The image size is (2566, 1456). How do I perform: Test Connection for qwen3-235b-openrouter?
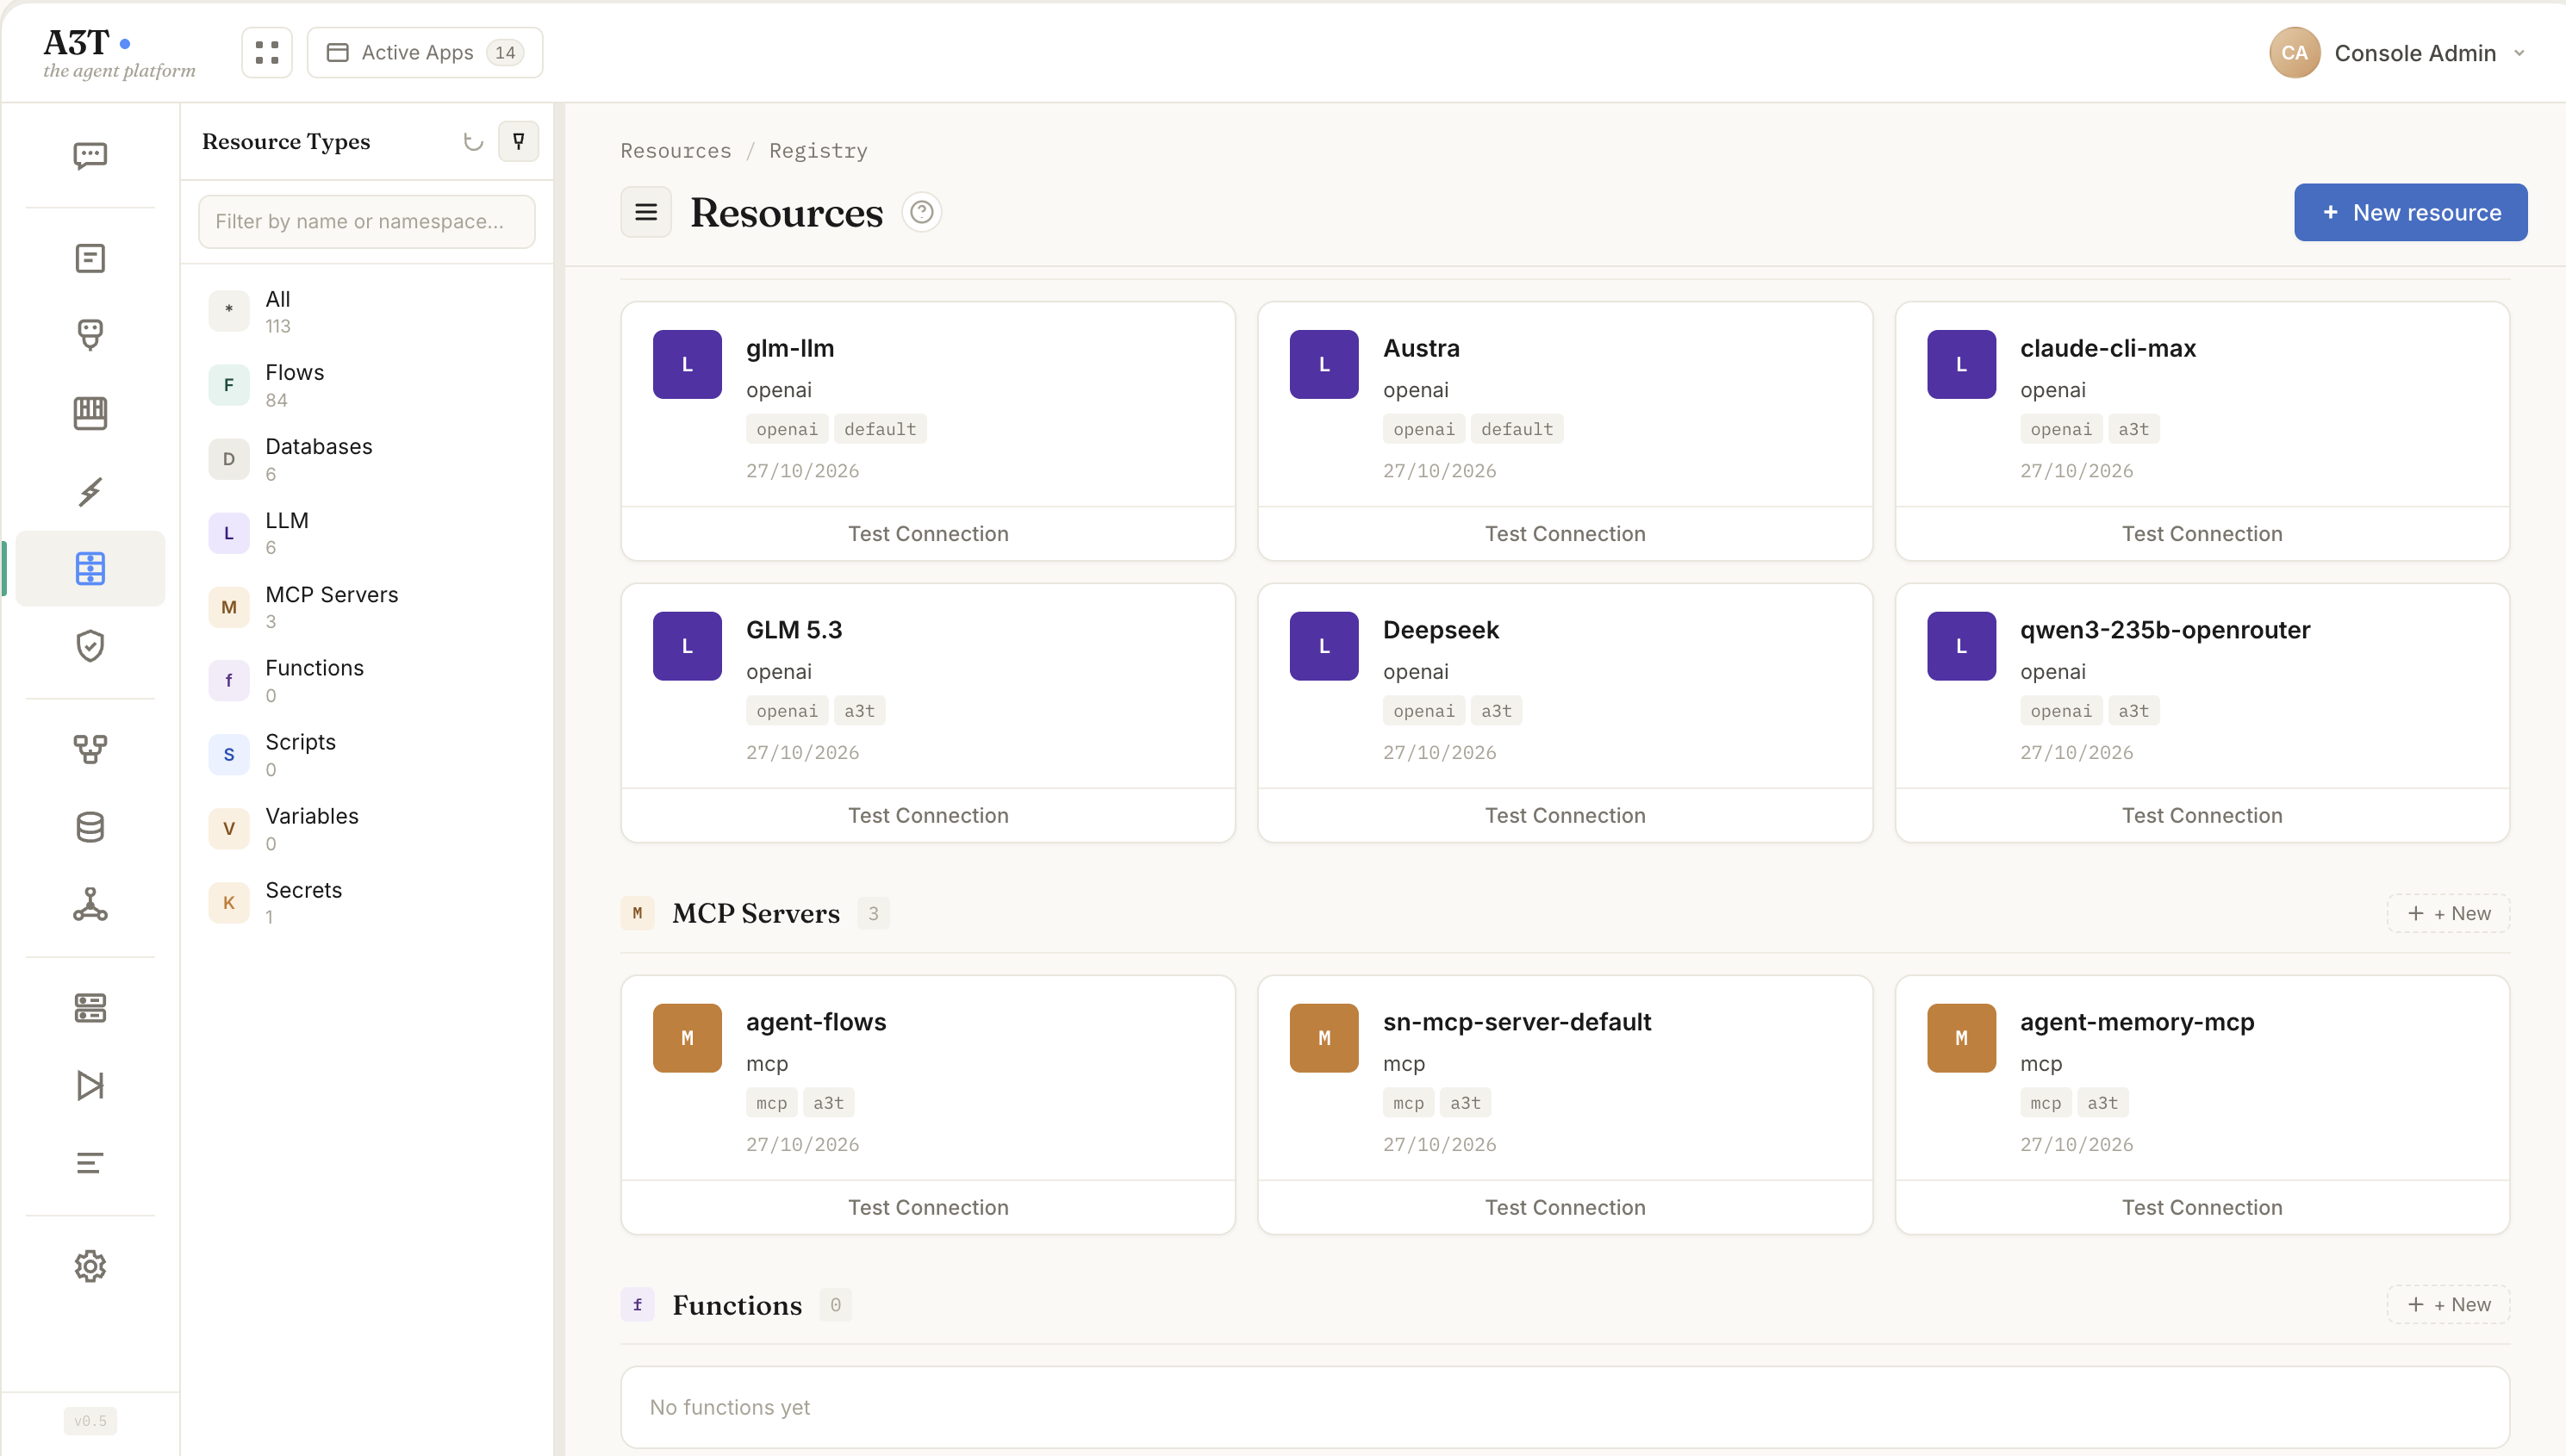pos(2202,815)
